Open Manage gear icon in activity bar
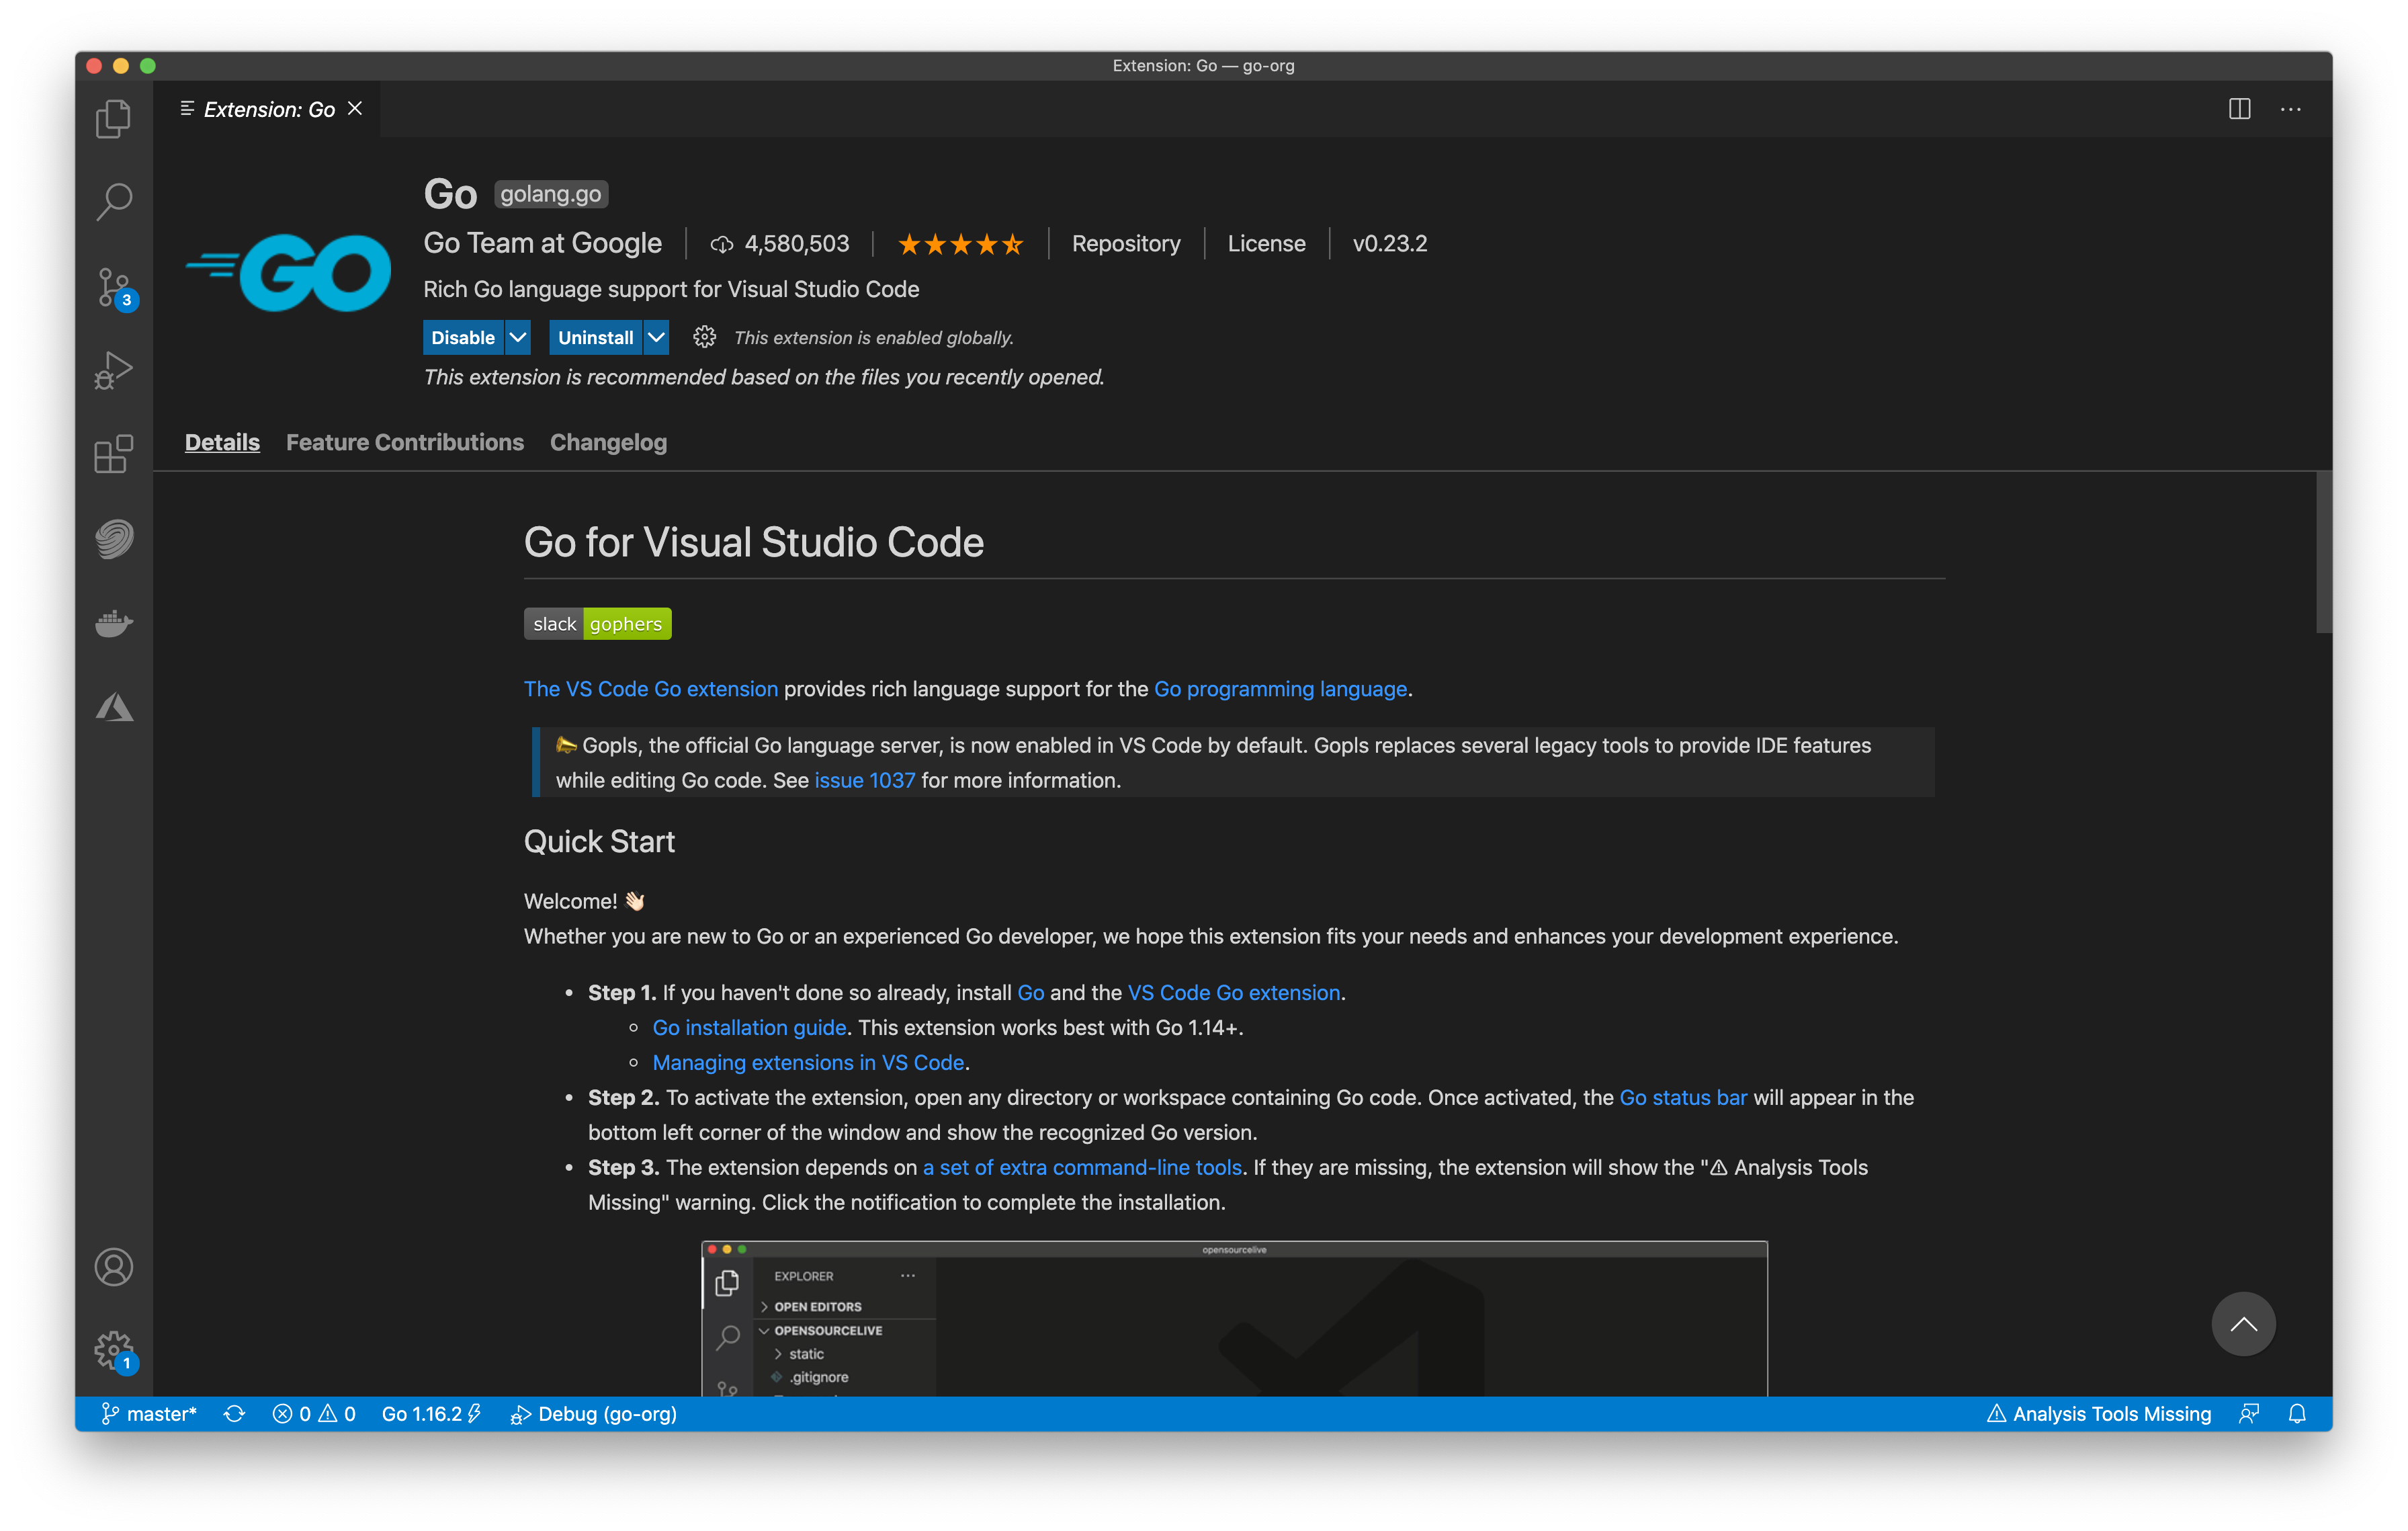Image resolution: width=2408 pixels, height=1531 pixels. coord(113,1350)
